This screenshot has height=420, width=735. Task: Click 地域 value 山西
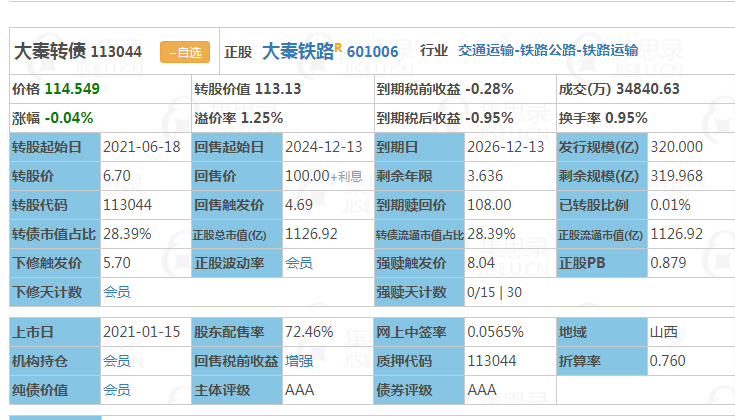pos(664,332)
